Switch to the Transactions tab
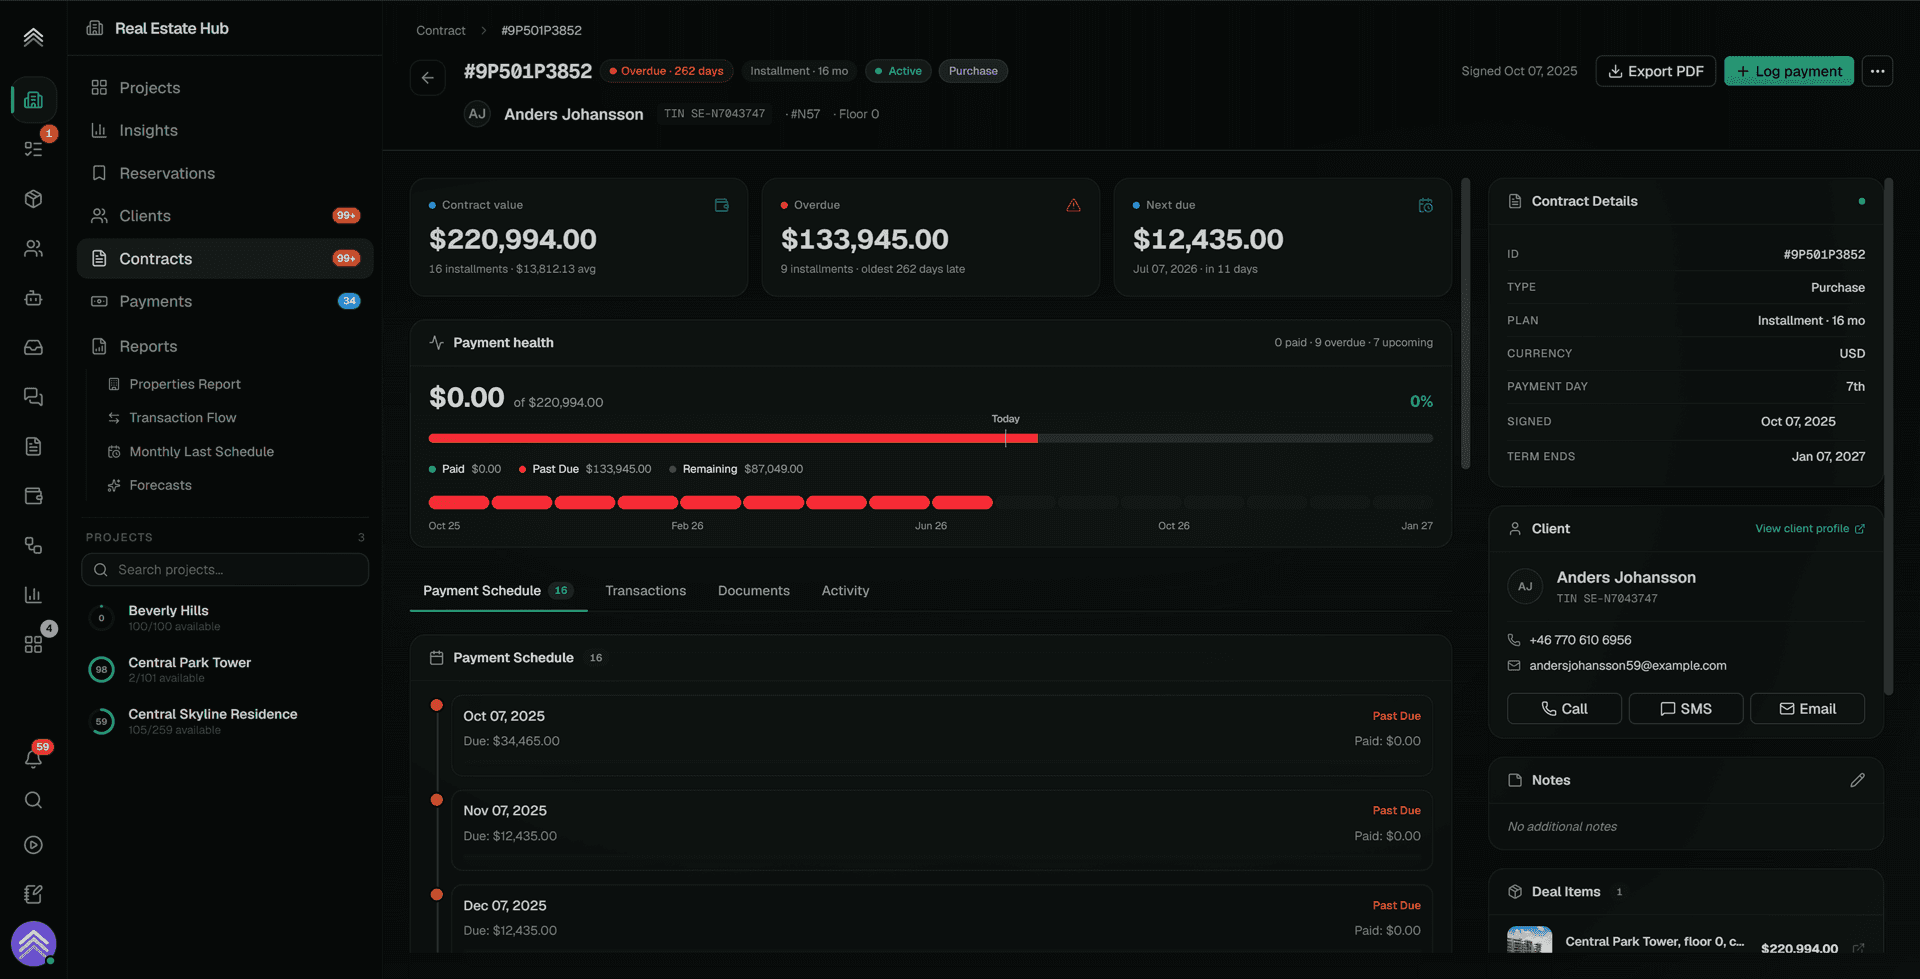 (x=645, y=591)
